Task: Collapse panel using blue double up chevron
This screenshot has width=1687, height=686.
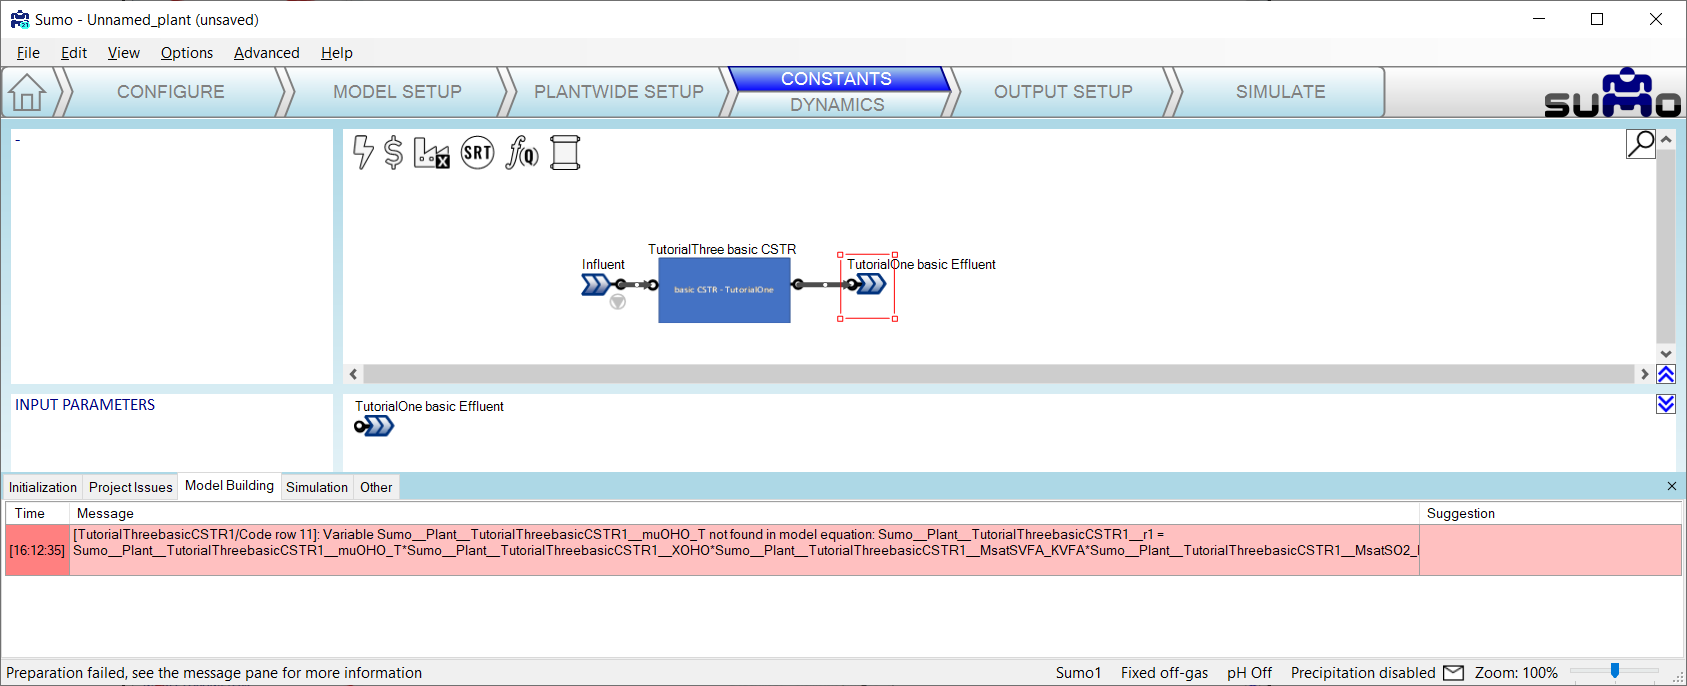Action: point(1666,374)
